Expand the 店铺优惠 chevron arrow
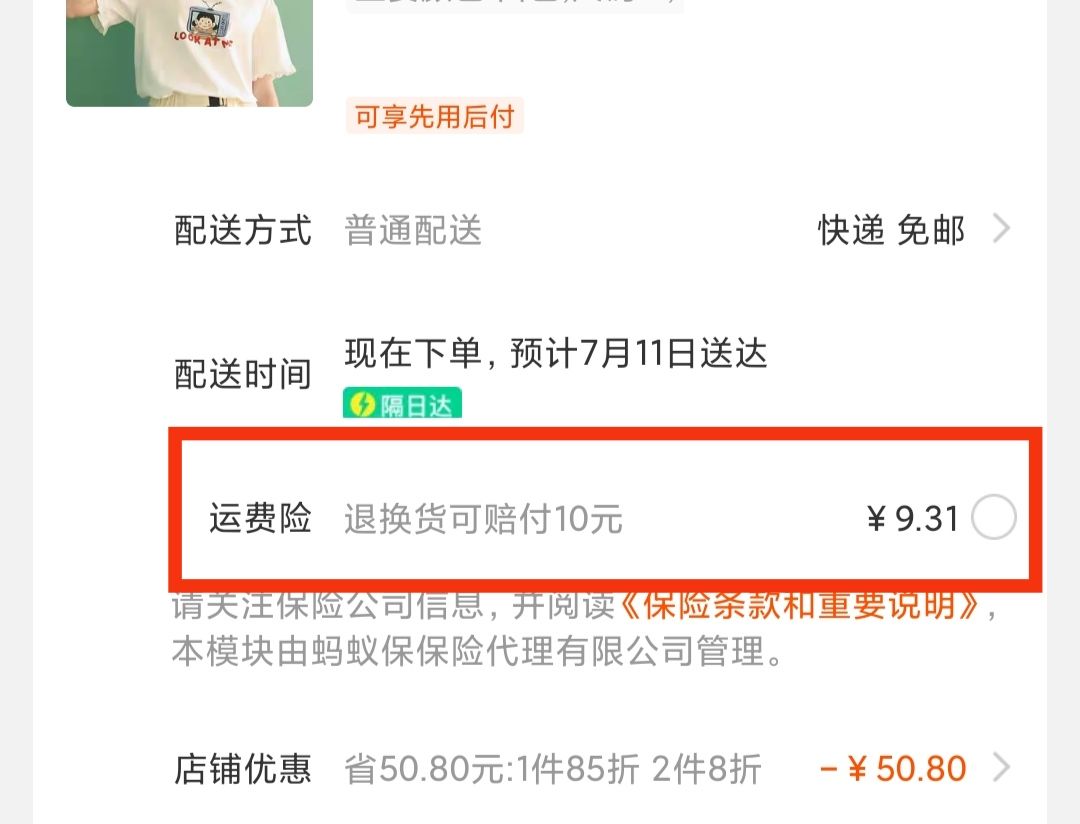The height and width of the screenshot is (824, 1080). tap(1001, 768)
